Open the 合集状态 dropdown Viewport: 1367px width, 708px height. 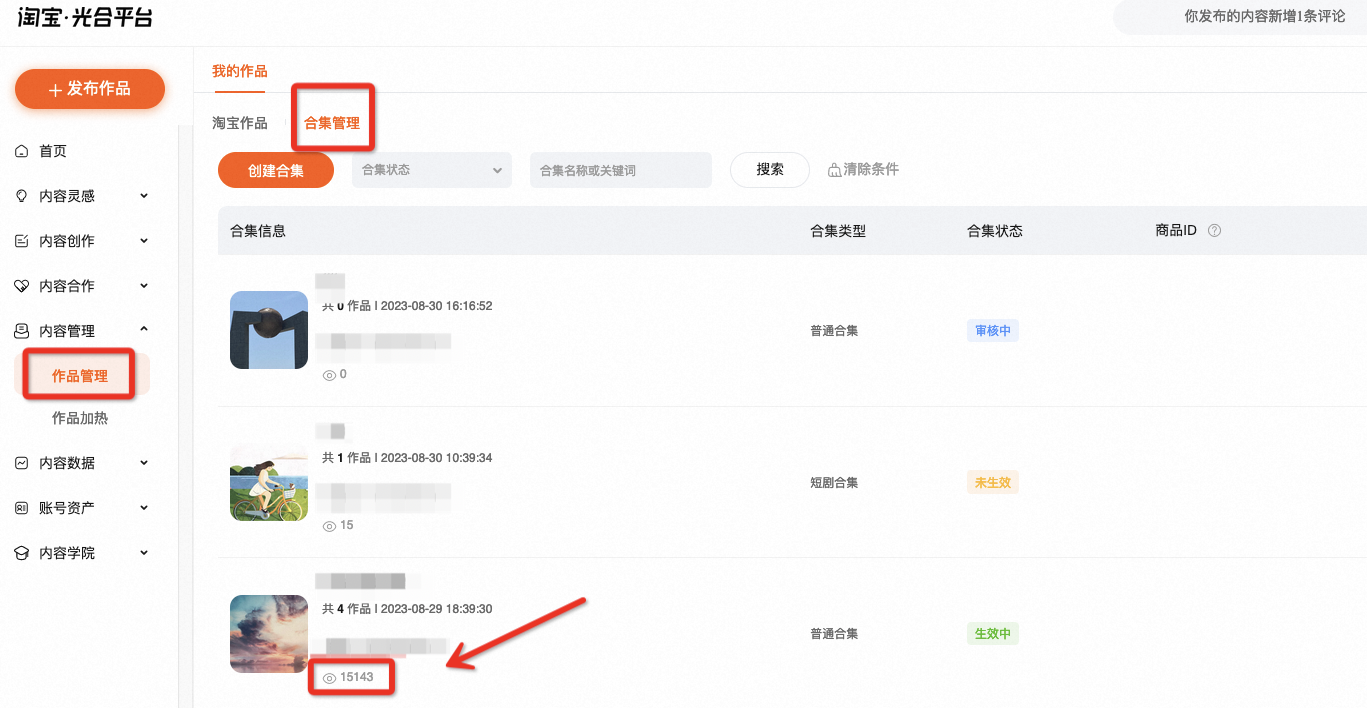(432, 170)
